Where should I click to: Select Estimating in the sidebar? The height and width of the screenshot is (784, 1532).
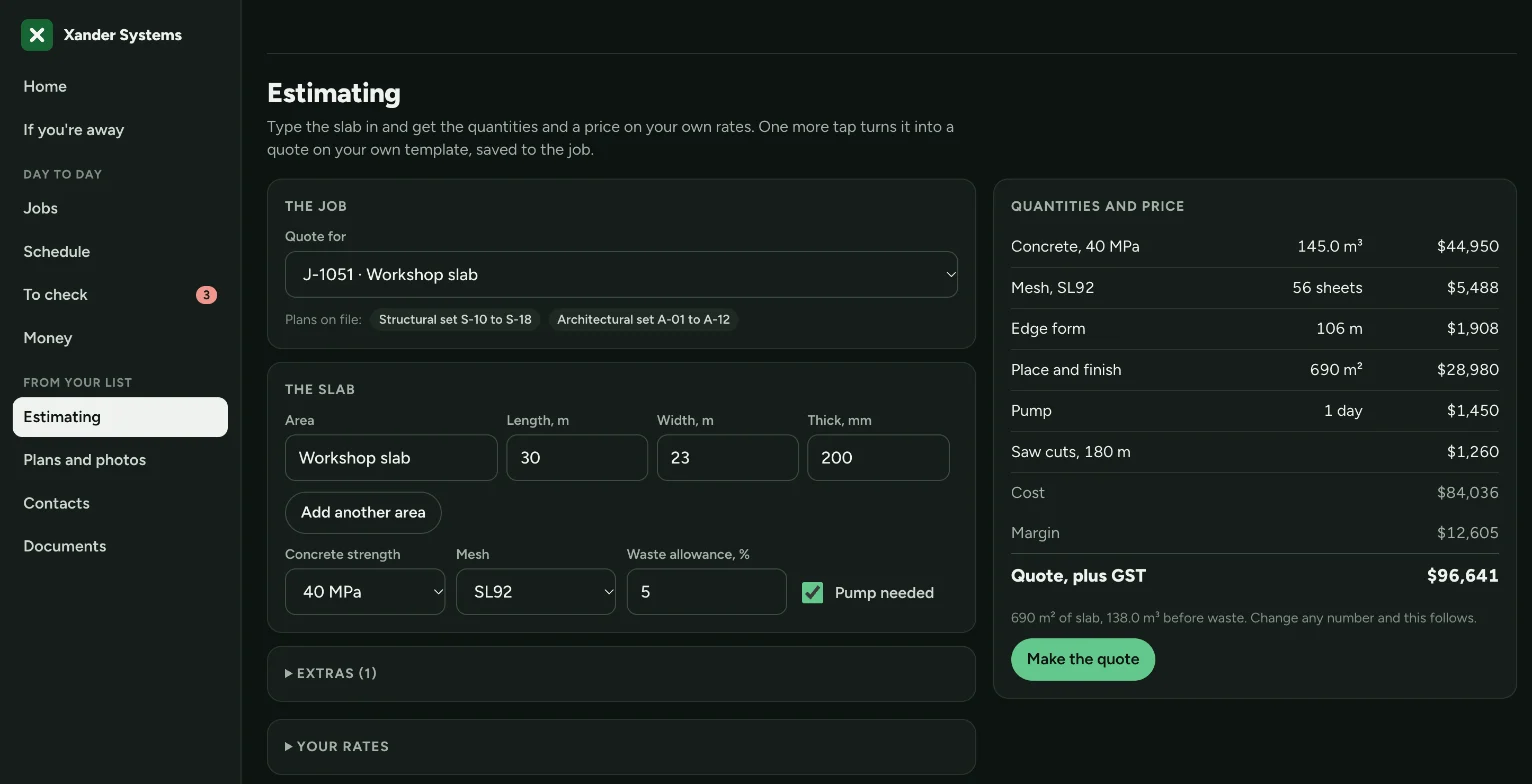click(x=120, y=417)
